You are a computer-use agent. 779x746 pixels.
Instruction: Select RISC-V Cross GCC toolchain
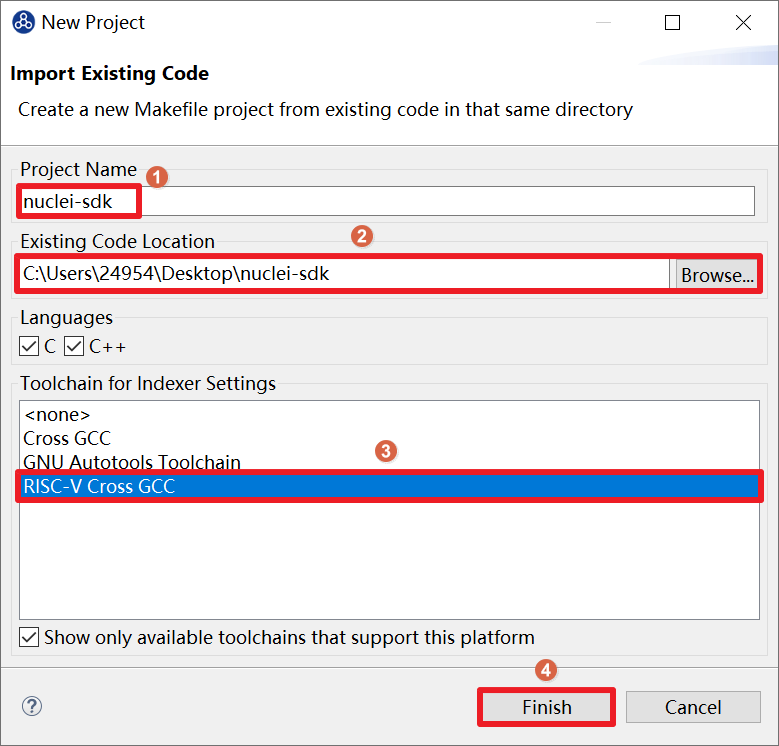[x=99, y=487]
